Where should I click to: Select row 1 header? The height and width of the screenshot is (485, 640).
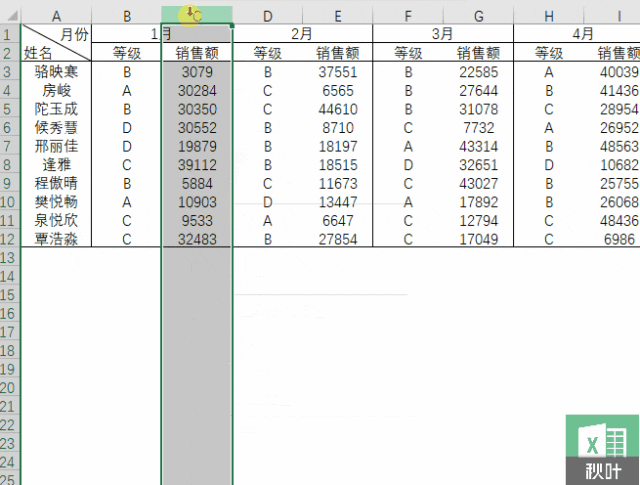(x=10, y=34)
